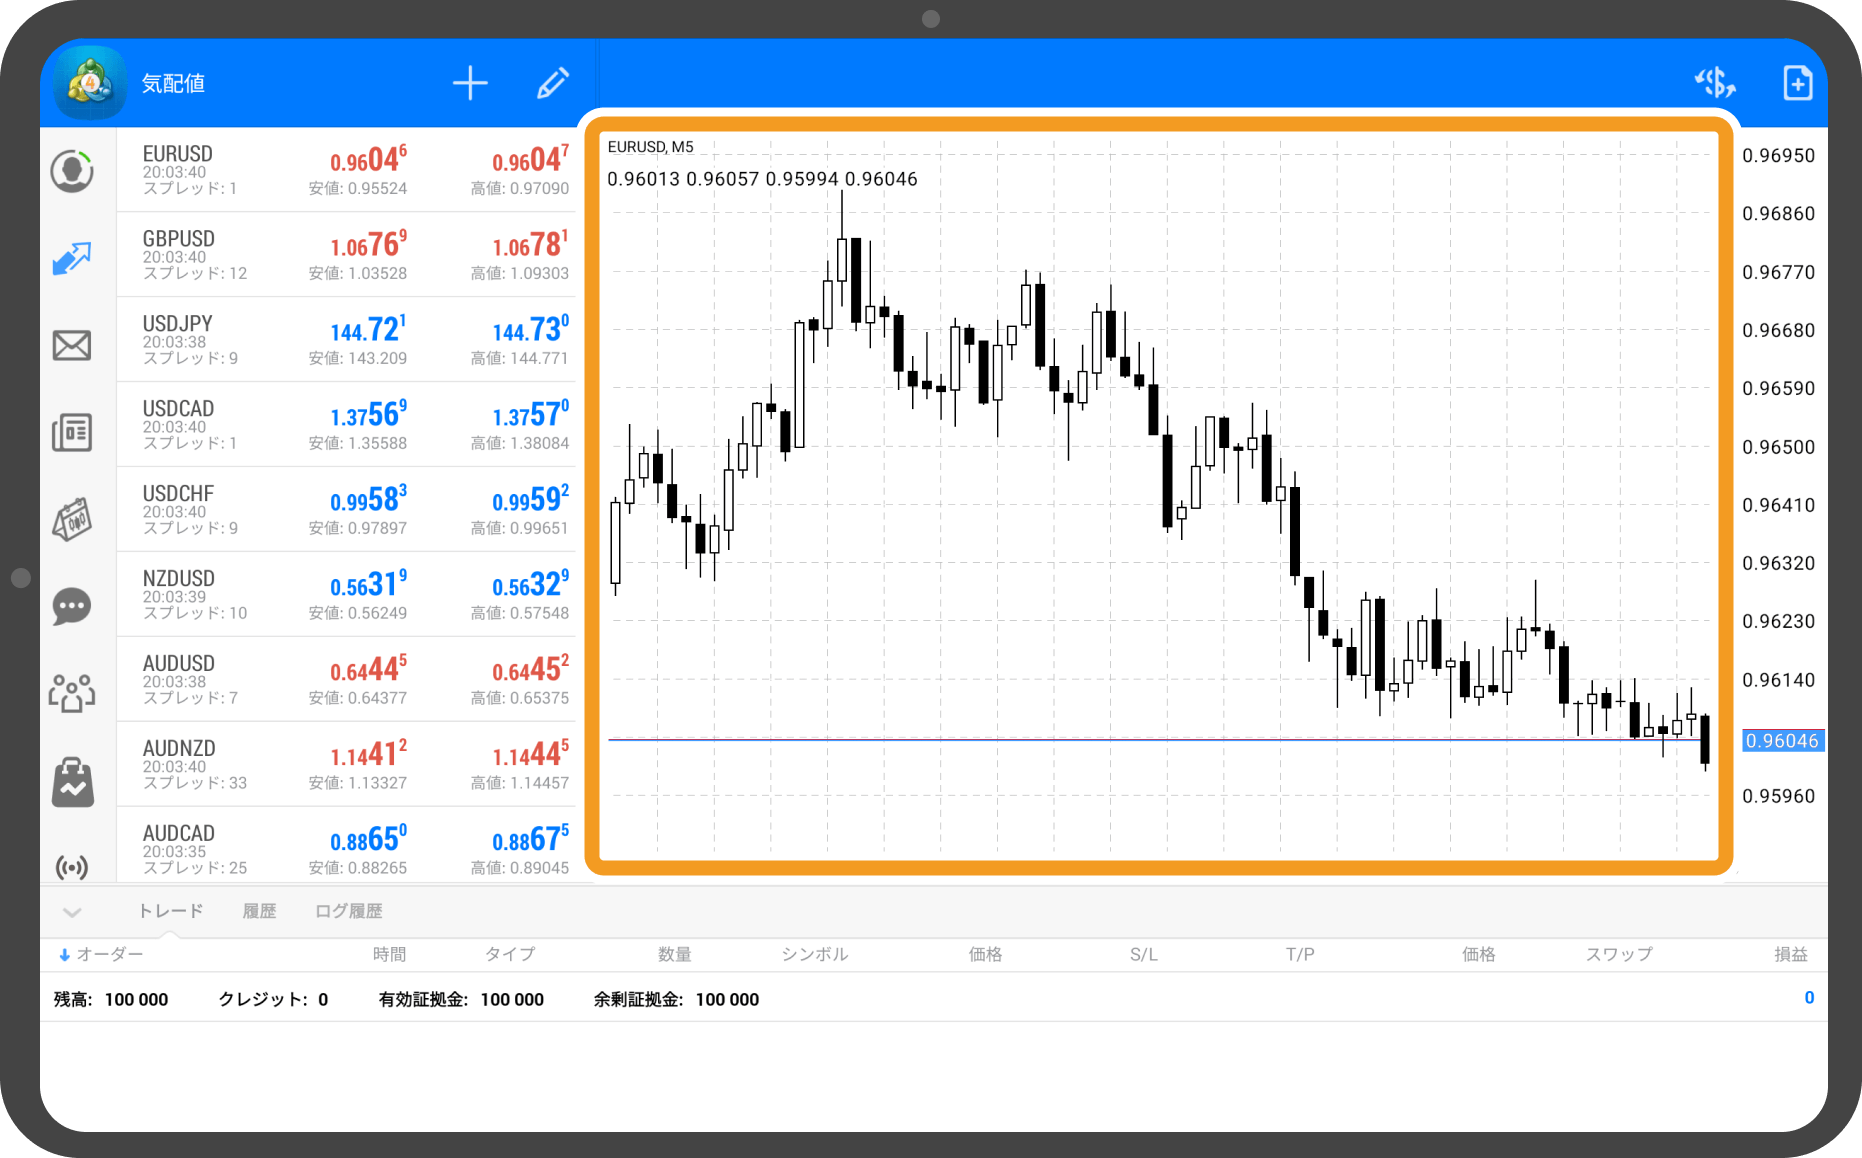Open the mailbox envelope icon
This screenshot has height=1158, width=1862.
(72, 346)
